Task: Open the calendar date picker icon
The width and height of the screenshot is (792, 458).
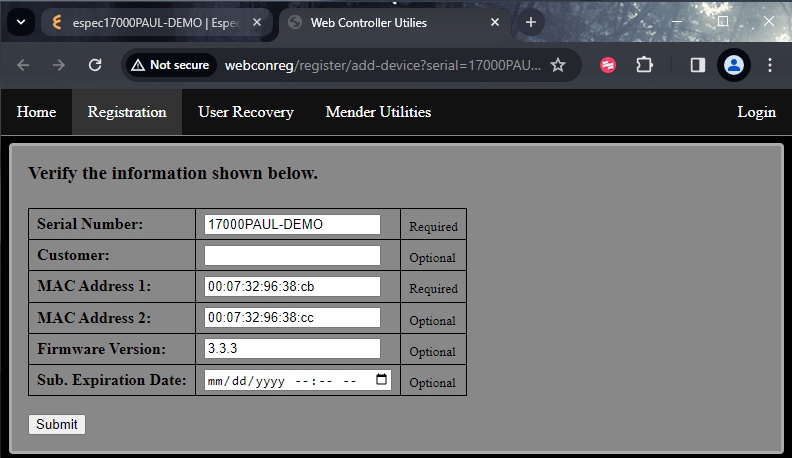Action: [381, 379]
